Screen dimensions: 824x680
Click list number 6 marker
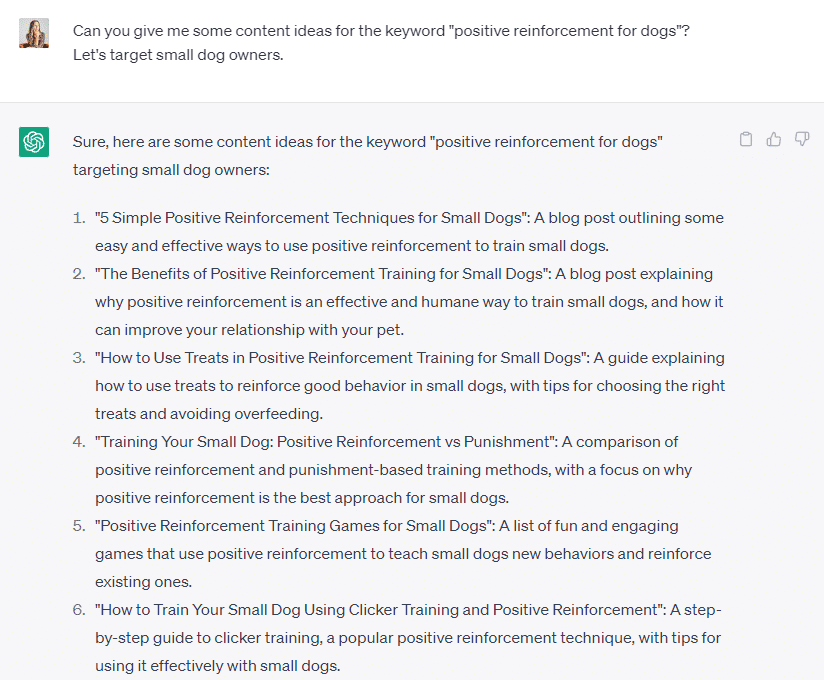(x=79, y=610)
